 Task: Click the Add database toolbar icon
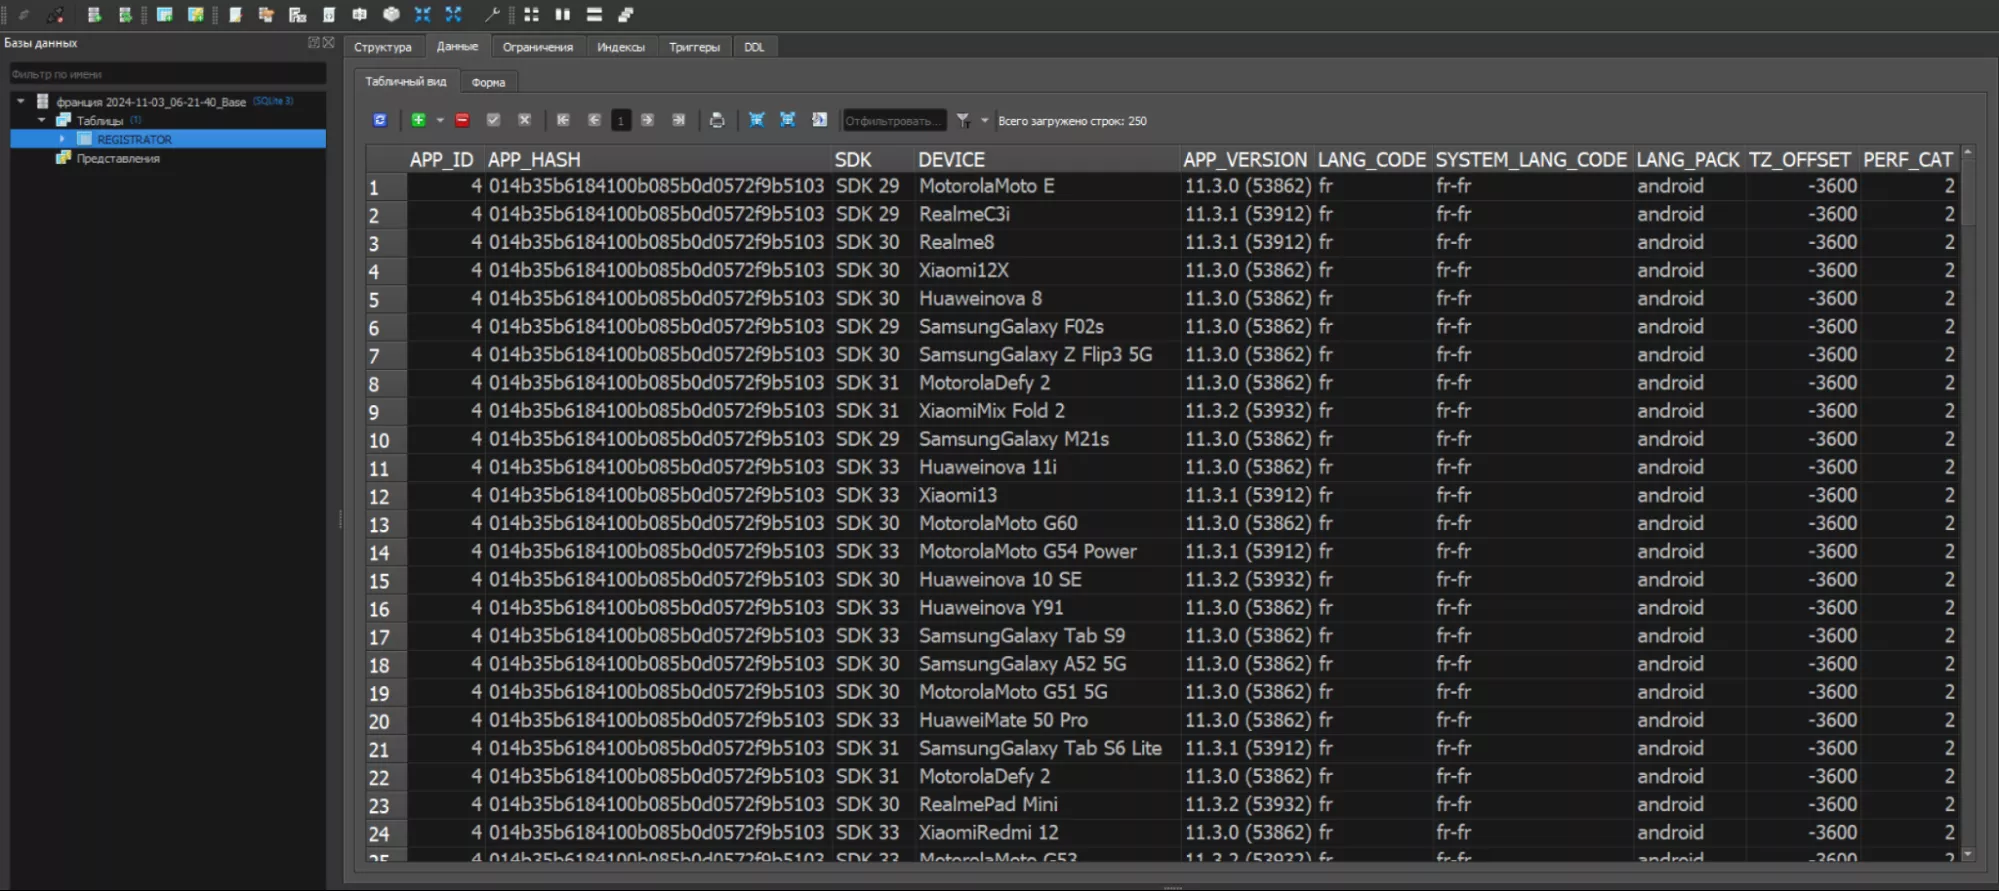pos(94,15)
